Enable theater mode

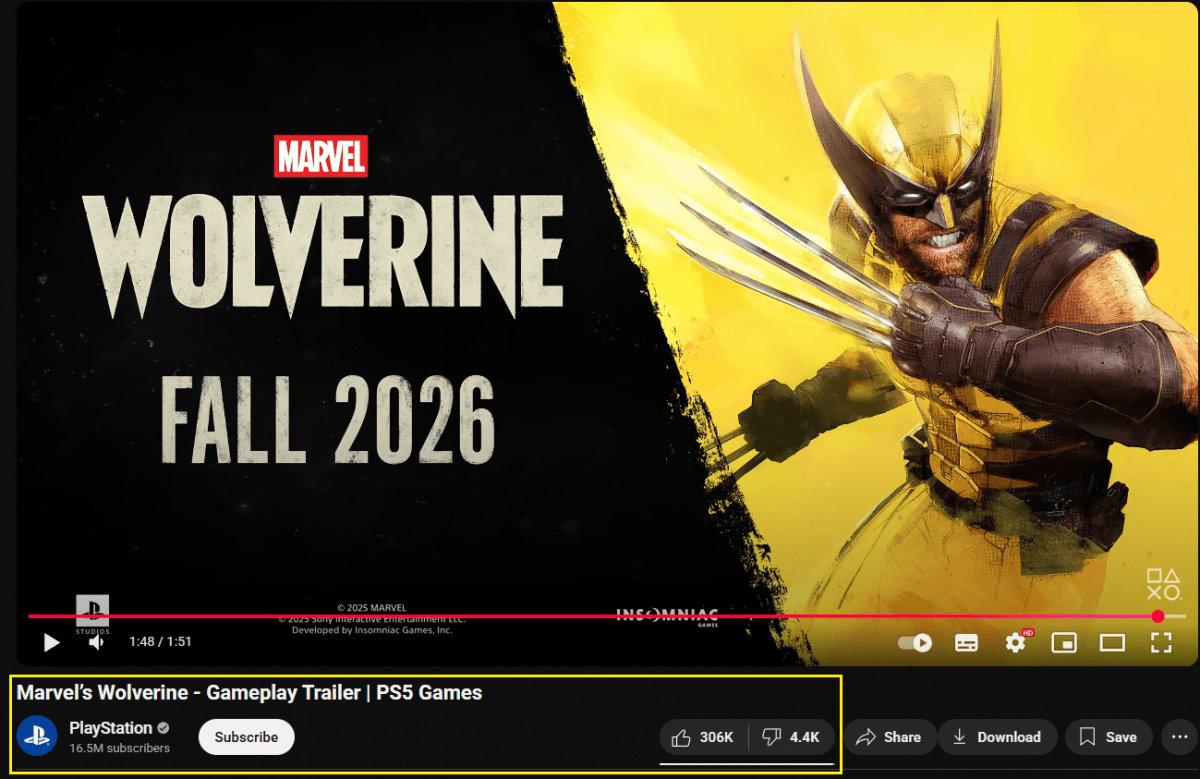point(1112,642)
